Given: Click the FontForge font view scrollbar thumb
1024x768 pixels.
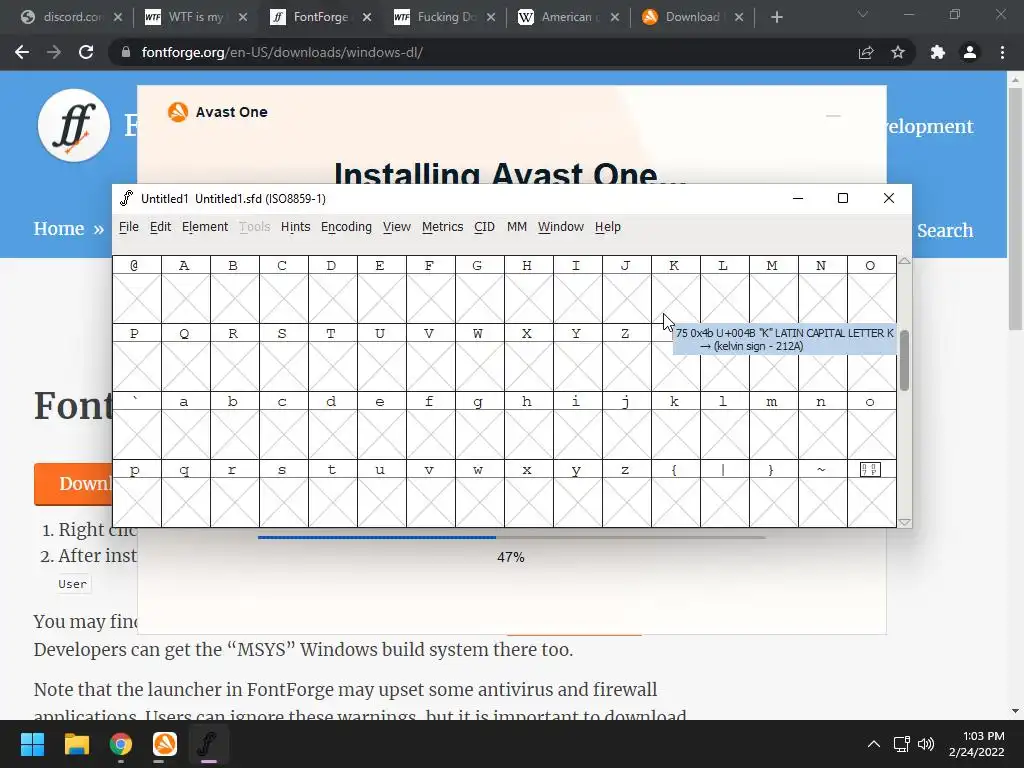Looking at the screenshot, I should pyautogui.click(x=904, y=360).
